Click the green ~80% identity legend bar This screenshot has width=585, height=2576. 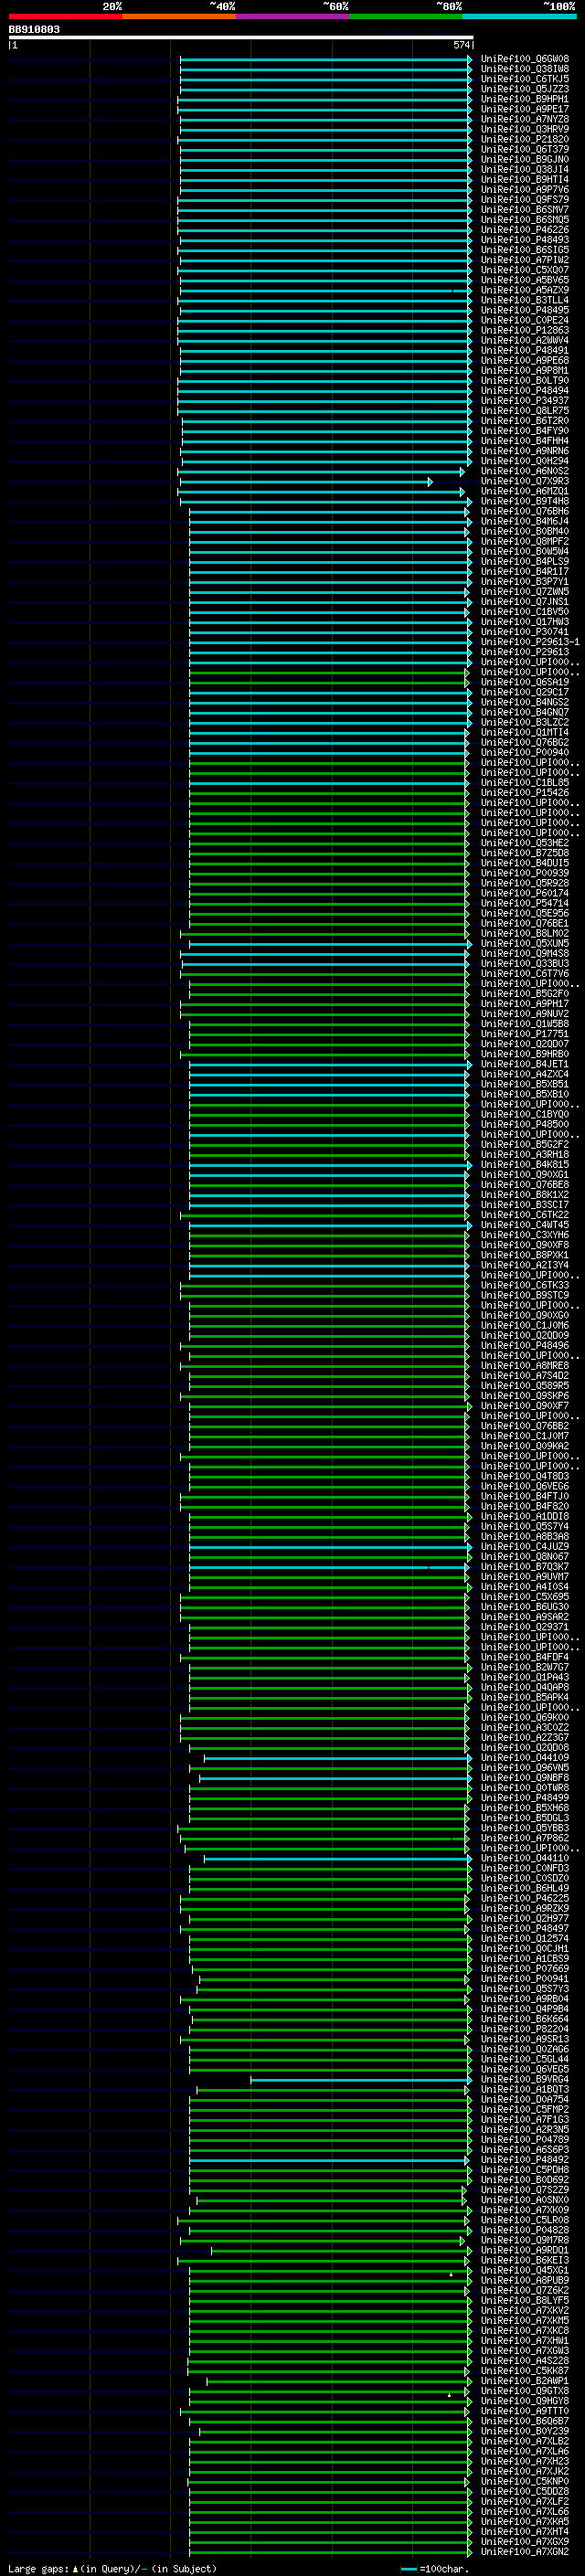406,17
